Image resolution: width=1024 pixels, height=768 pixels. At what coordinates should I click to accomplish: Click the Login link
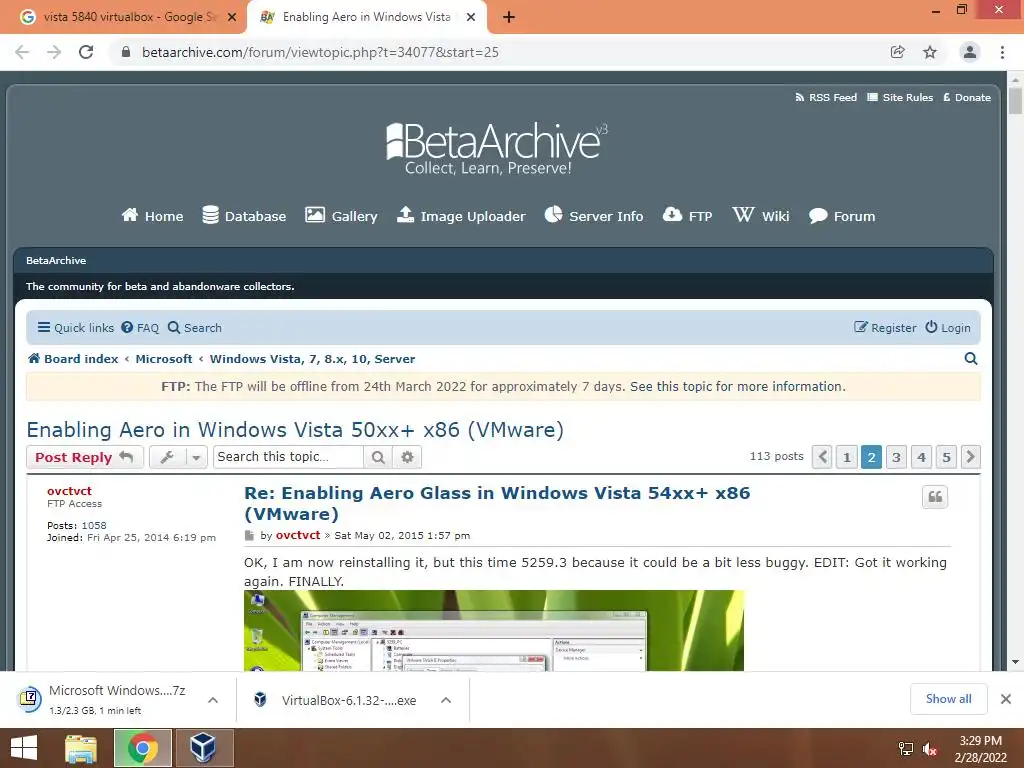pyautogui.click(x=948, y=328)
